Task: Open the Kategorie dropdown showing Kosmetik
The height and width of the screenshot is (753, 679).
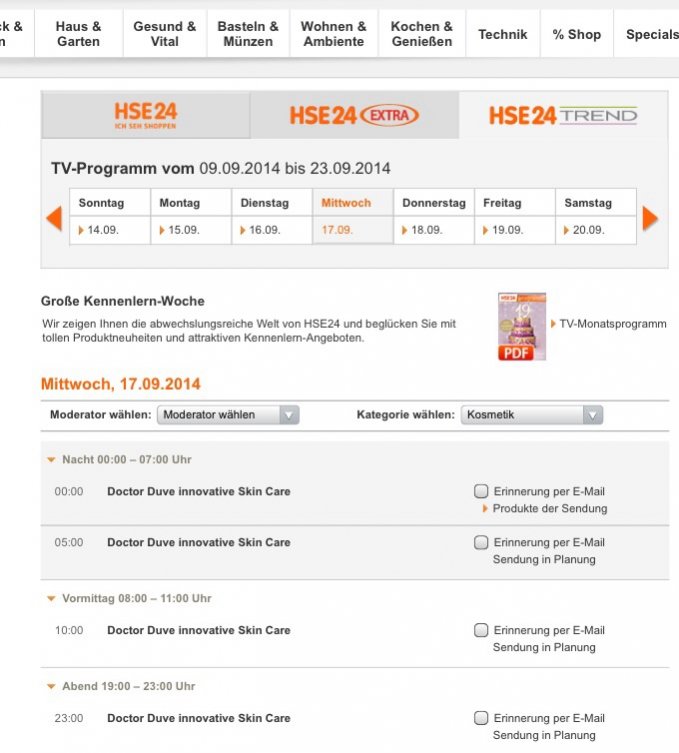Action: pos(532,415)
